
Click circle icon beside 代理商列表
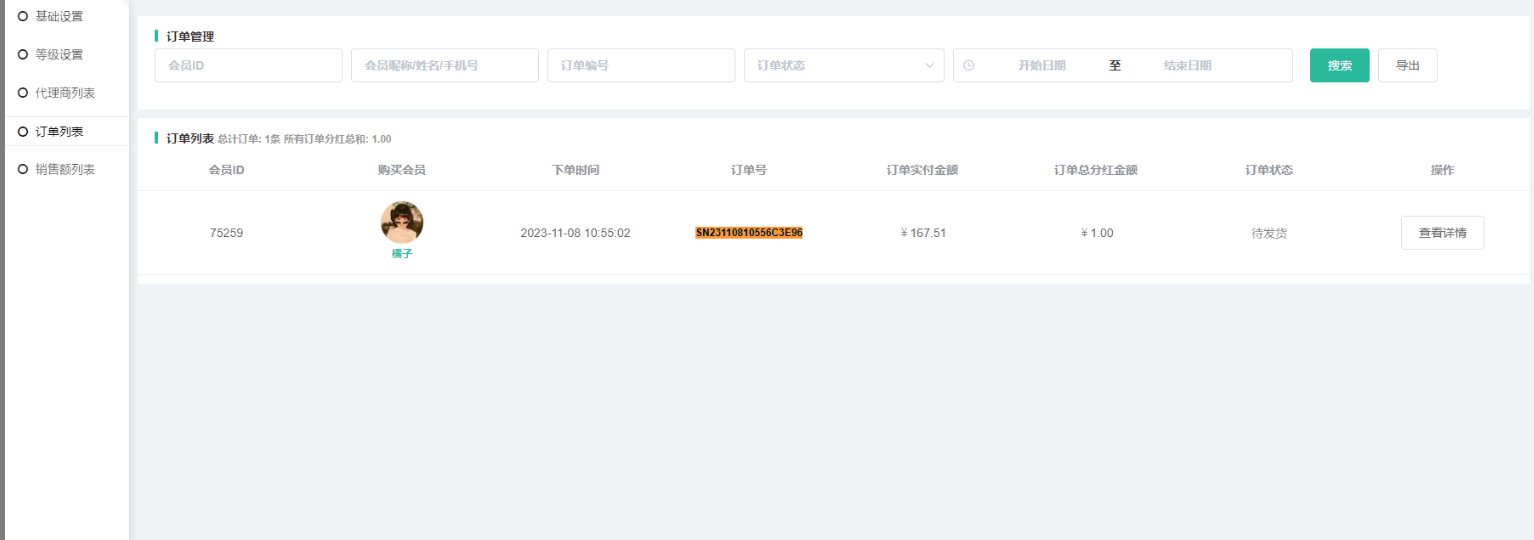point(23,93)
